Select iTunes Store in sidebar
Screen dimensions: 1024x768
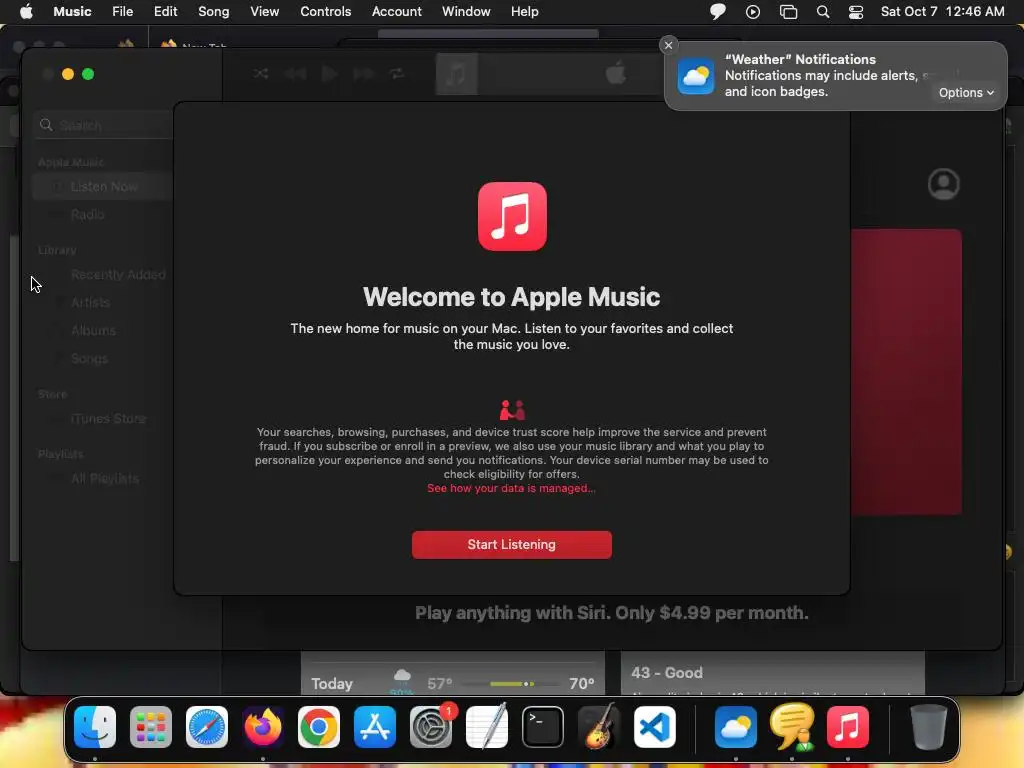(108, 419)
